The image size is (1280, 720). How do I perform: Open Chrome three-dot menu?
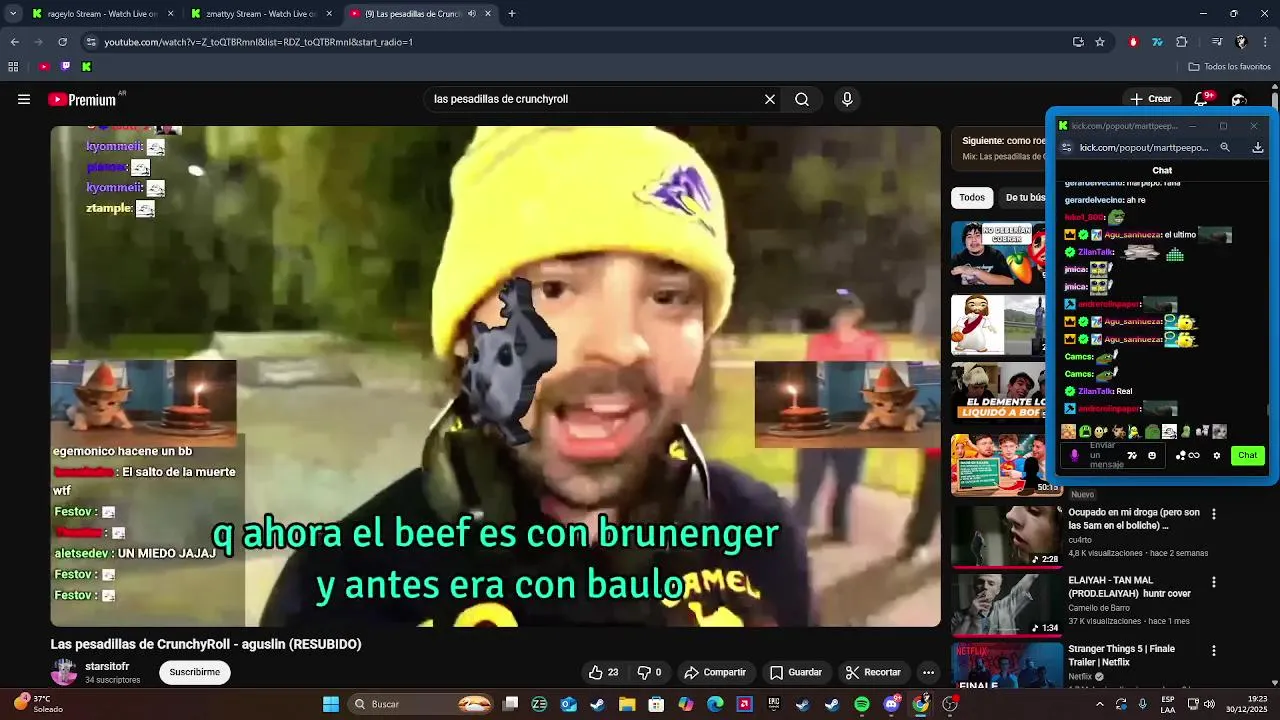1266,42
